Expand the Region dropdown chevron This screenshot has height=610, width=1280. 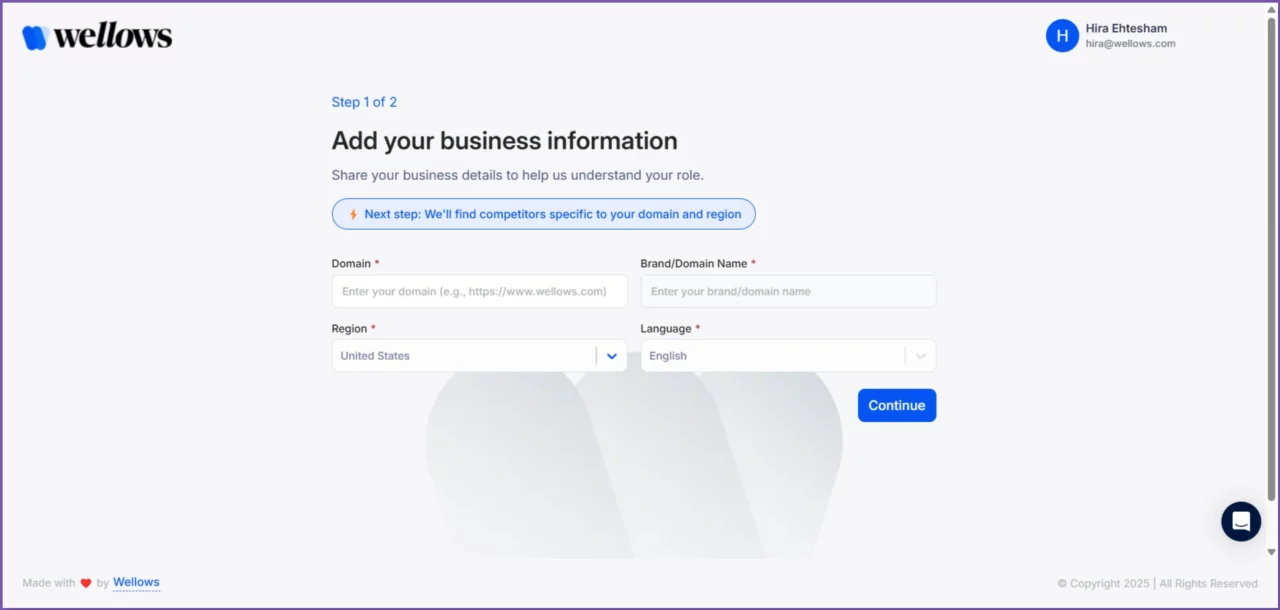[612, 356]
